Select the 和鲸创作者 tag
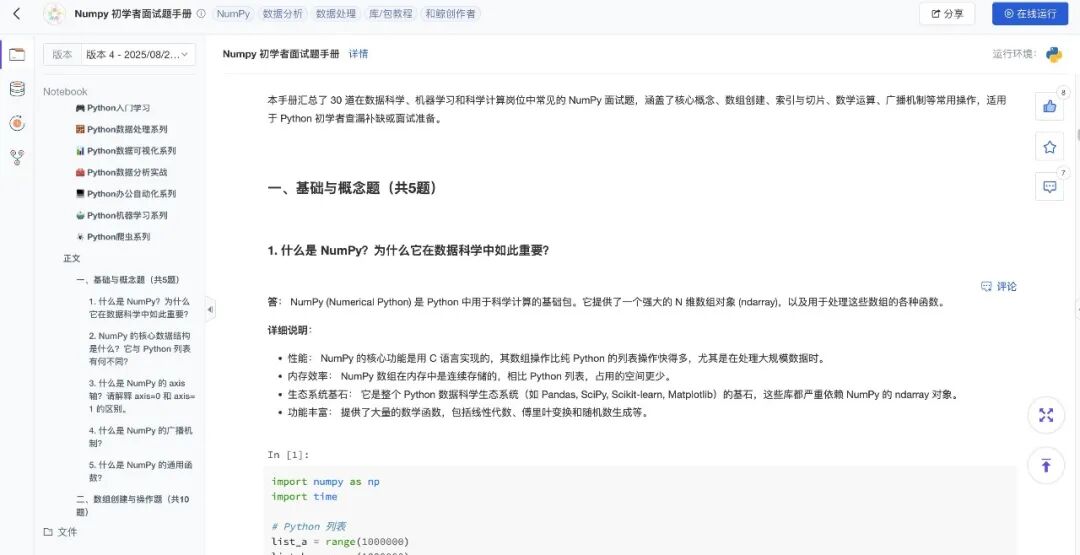The height and width of the screenshot is (555, 1080). coord(450,14)
